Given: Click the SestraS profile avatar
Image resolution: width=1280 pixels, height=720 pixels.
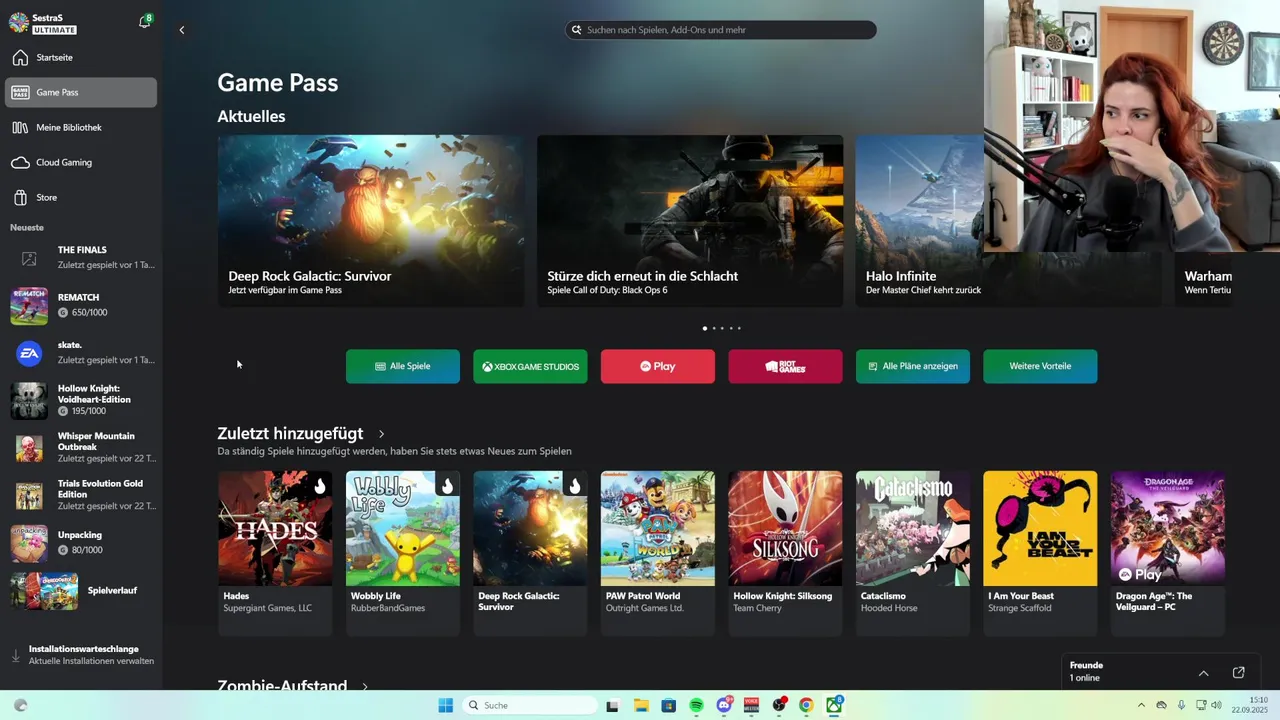Looking at the screenshot, I should (18, 23).
